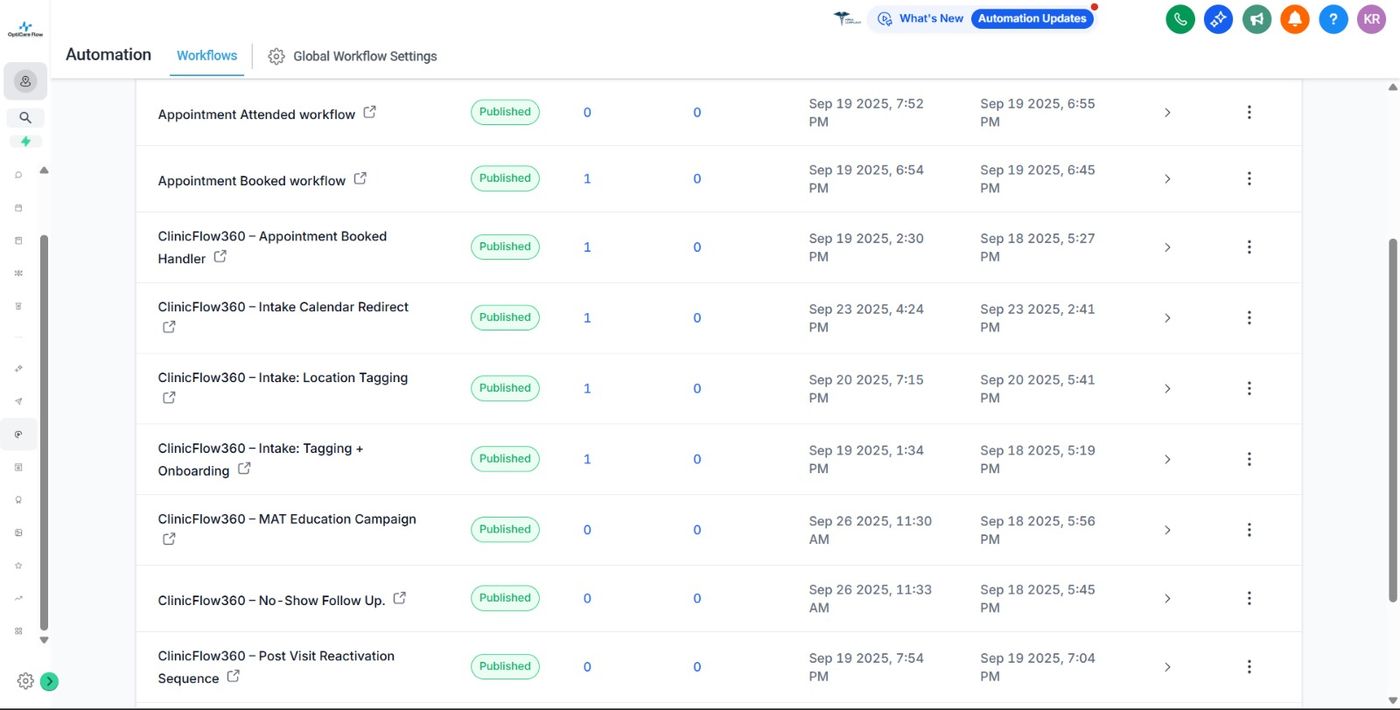1400x710 pixels.
Task: Expand chevron on No-Show Follow Up row
Action: (1167, 598)
